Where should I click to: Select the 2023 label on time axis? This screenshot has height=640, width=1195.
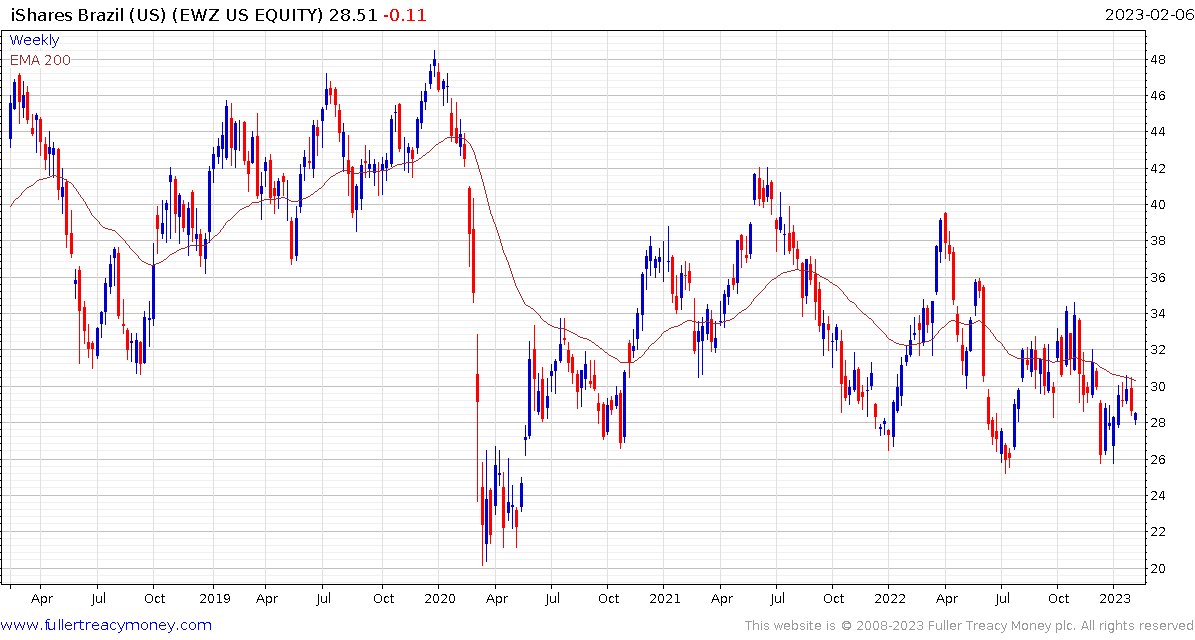pos(1113,599)
